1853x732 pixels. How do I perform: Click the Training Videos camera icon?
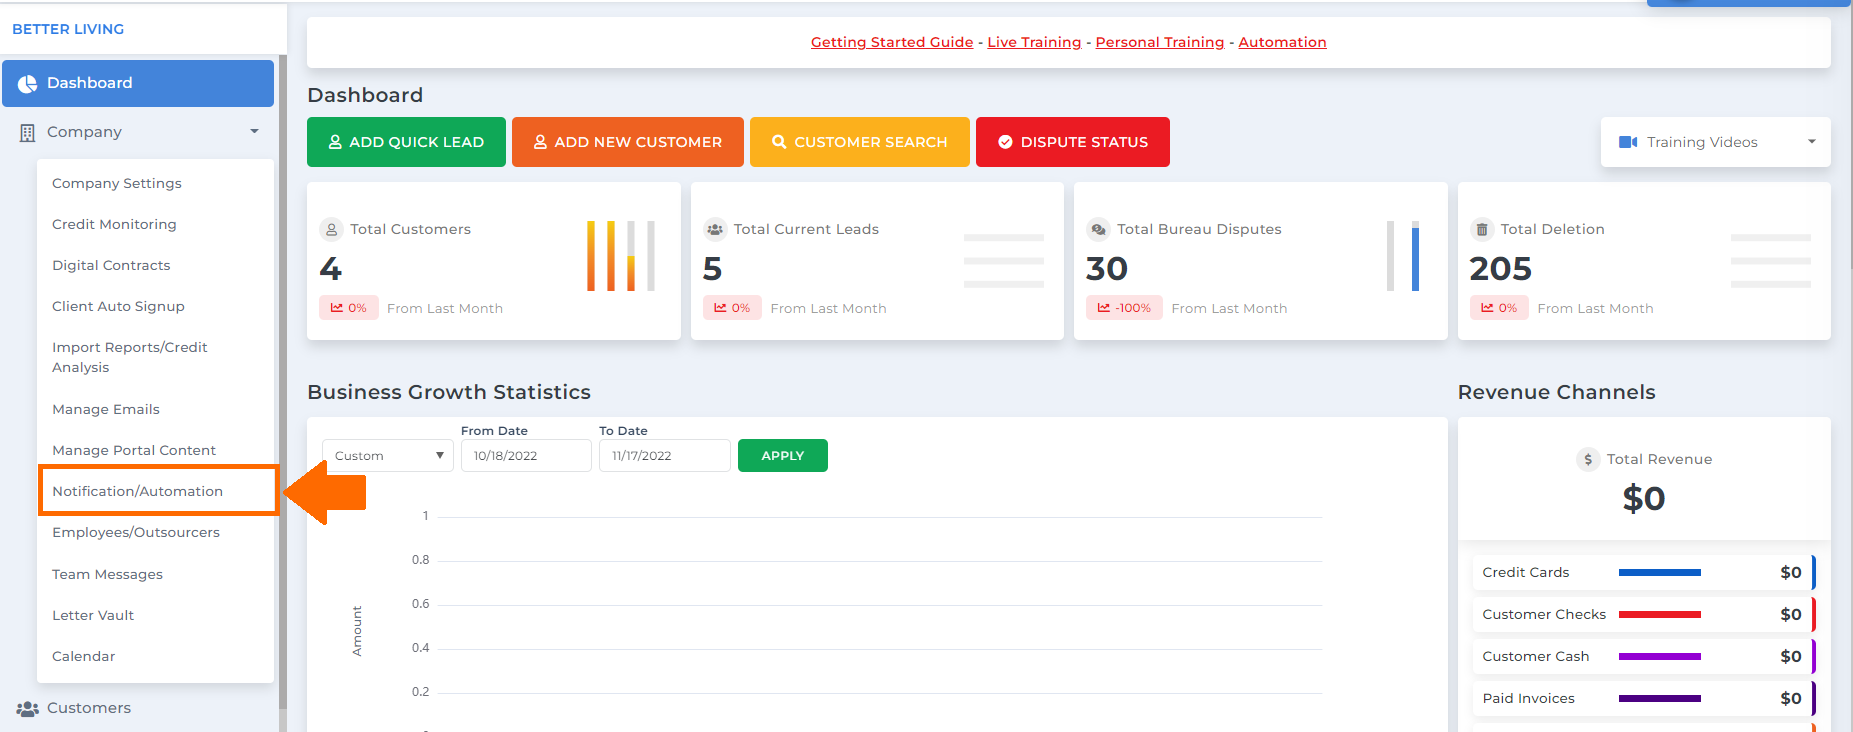point(1628,142)
